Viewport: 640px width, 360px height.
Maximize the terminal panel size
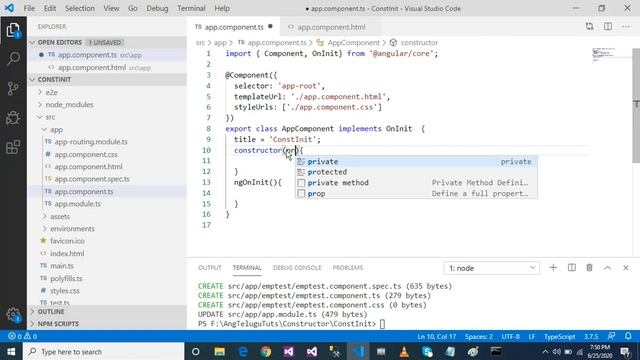click(x=607, y=268)
